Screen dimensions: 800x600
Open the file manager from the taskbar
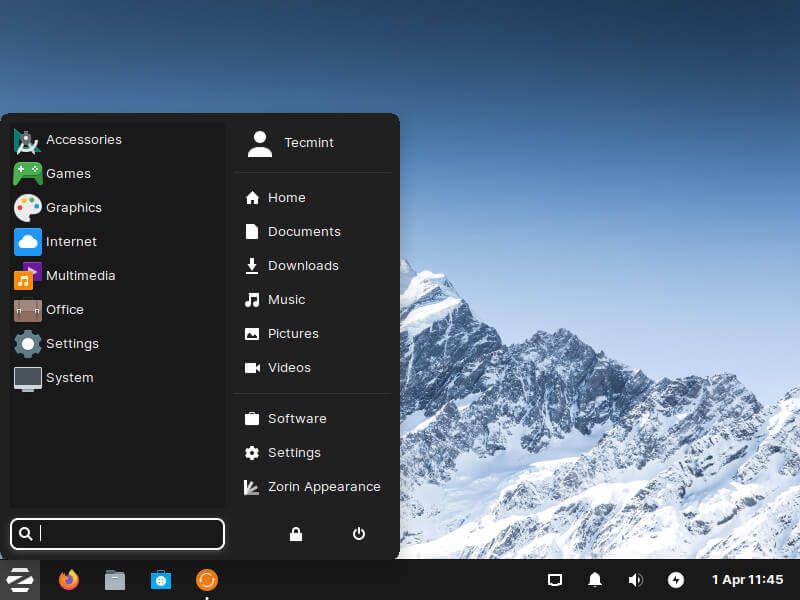coord(114,580)
